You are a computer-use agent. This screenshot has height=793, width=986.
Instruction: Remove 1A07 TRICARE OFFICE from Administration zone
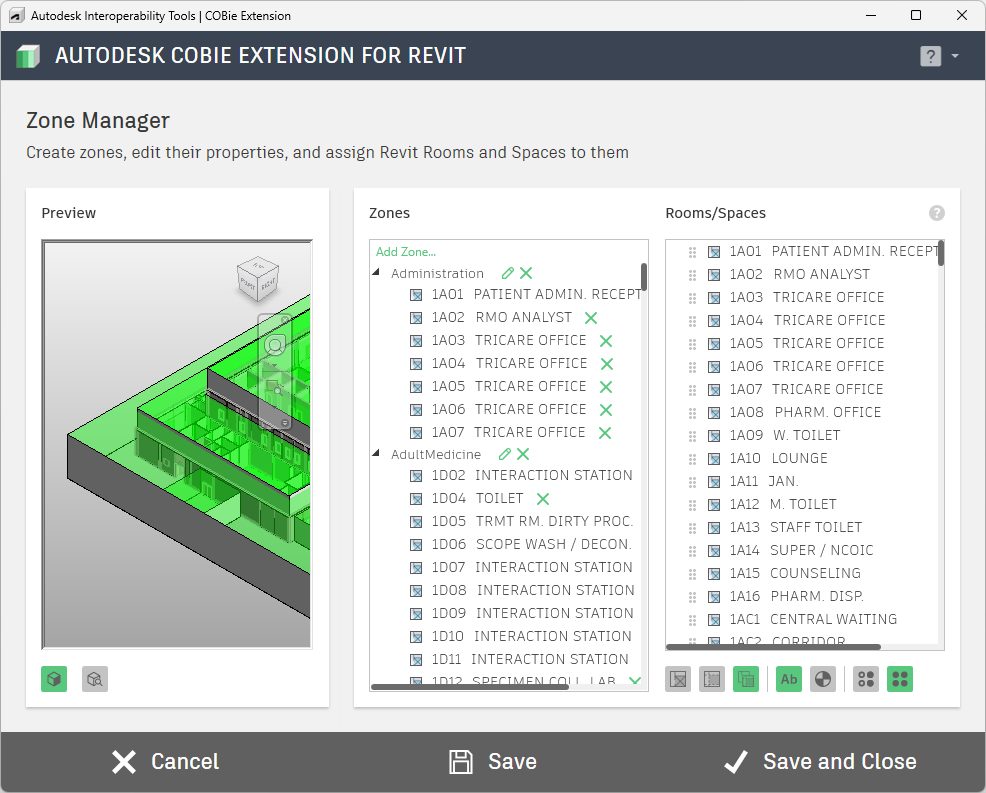click(605, 433)
